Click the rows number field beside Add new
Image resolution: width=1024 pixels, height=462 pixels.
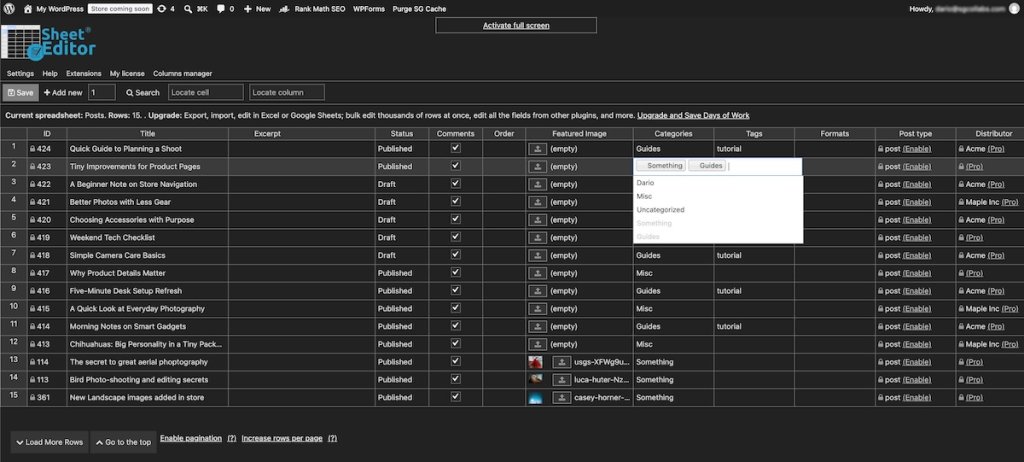click(102, 93)
